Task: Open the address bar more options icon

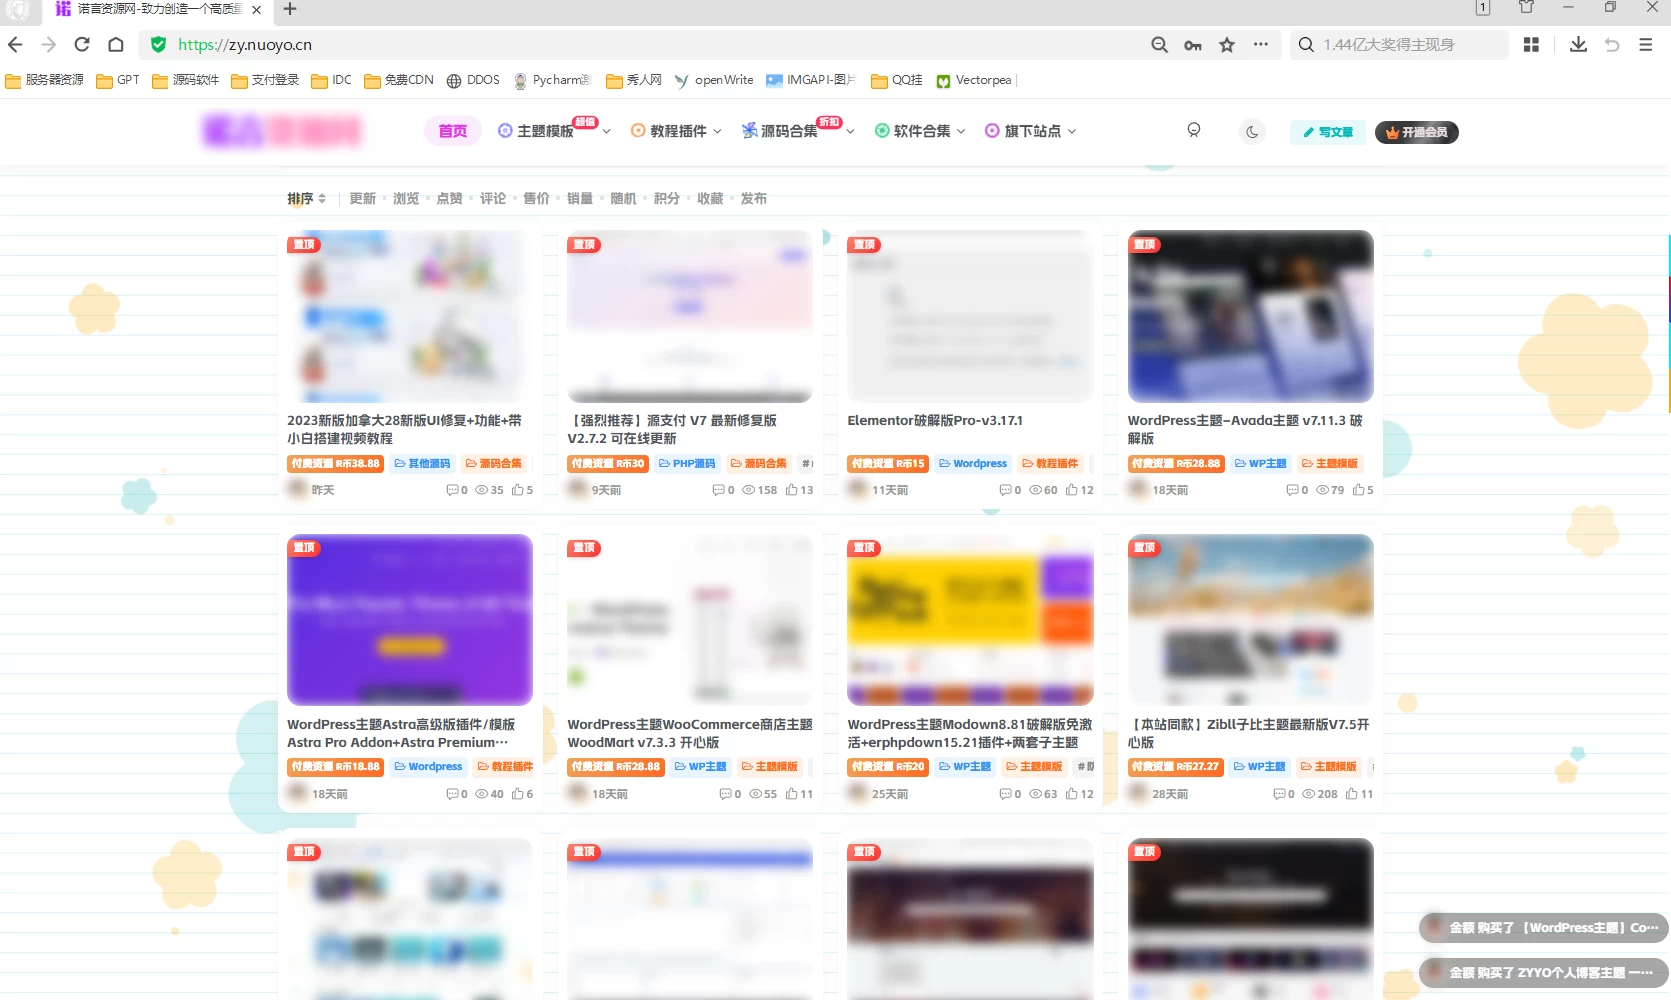Action: pyautogui.click(x=1261, y=45)
